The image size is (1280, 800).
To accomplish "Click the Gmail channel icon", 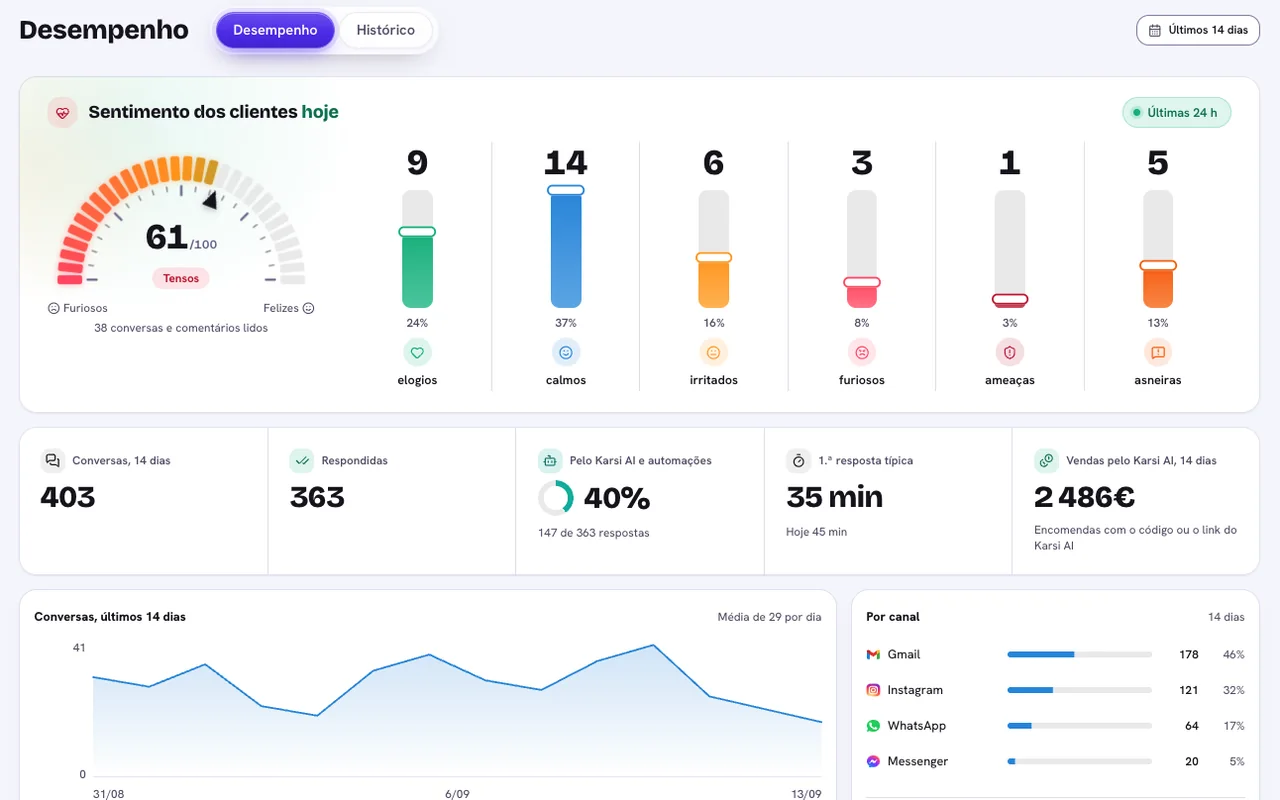I will click(873, 654).
